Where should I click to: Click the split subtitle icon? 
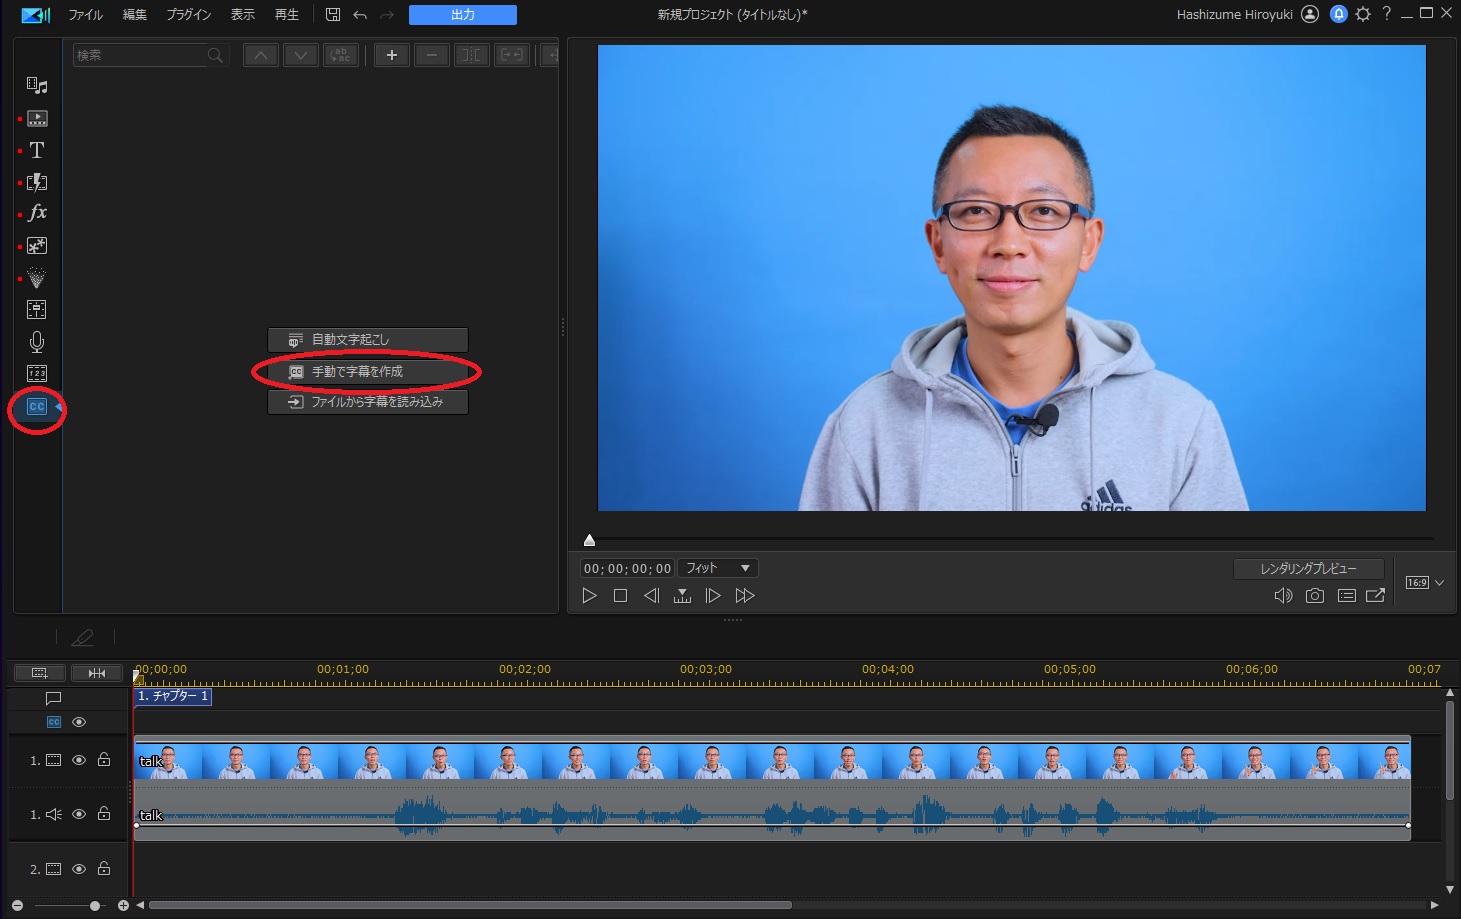coord(471,55)
